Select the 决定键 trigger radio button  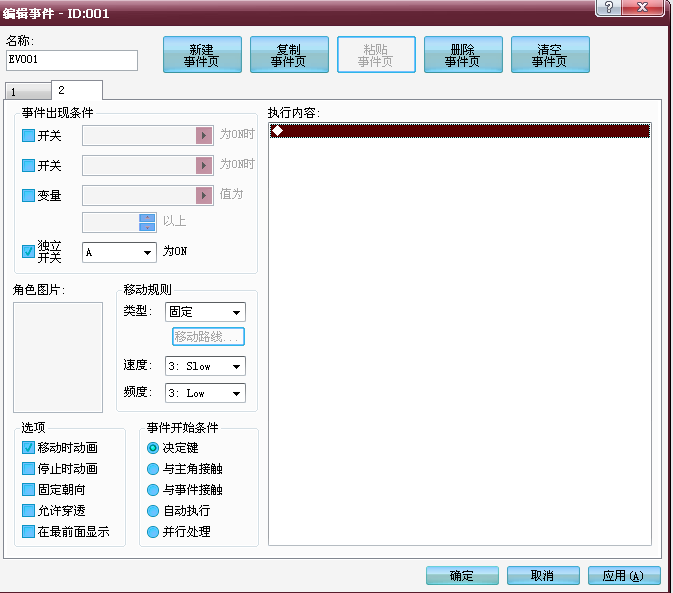(153, 448)
